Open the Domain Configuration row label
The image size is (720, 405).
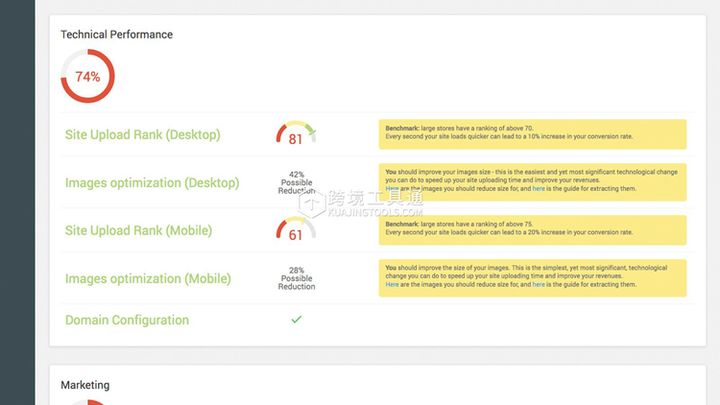[x=127, y=320]
